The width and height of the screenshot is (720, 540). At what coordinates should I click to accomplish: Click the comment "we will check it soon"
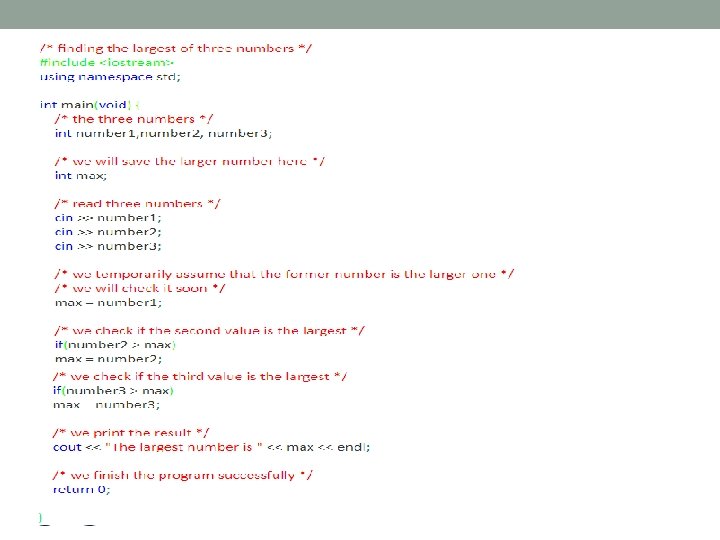pos(140,288)
